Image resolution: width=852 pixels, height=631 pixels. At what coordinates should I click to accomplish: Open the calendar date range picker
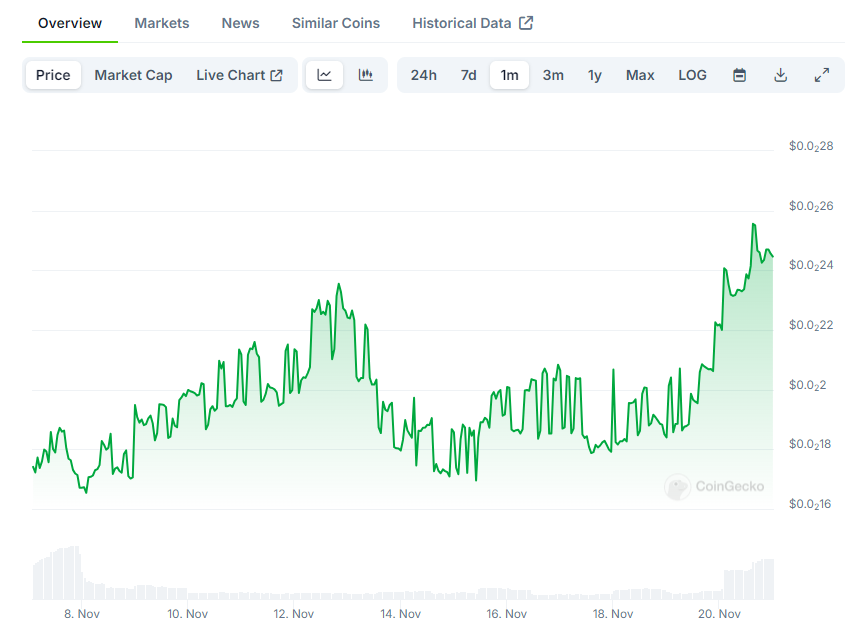pyautogui.click(x=739, y=75)
